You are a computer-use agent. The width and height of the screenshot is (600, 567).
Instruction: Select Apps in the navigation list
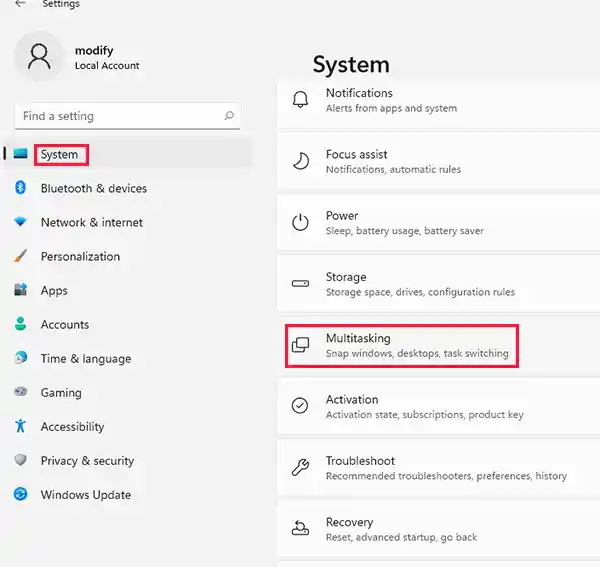(x=128, y=290)
